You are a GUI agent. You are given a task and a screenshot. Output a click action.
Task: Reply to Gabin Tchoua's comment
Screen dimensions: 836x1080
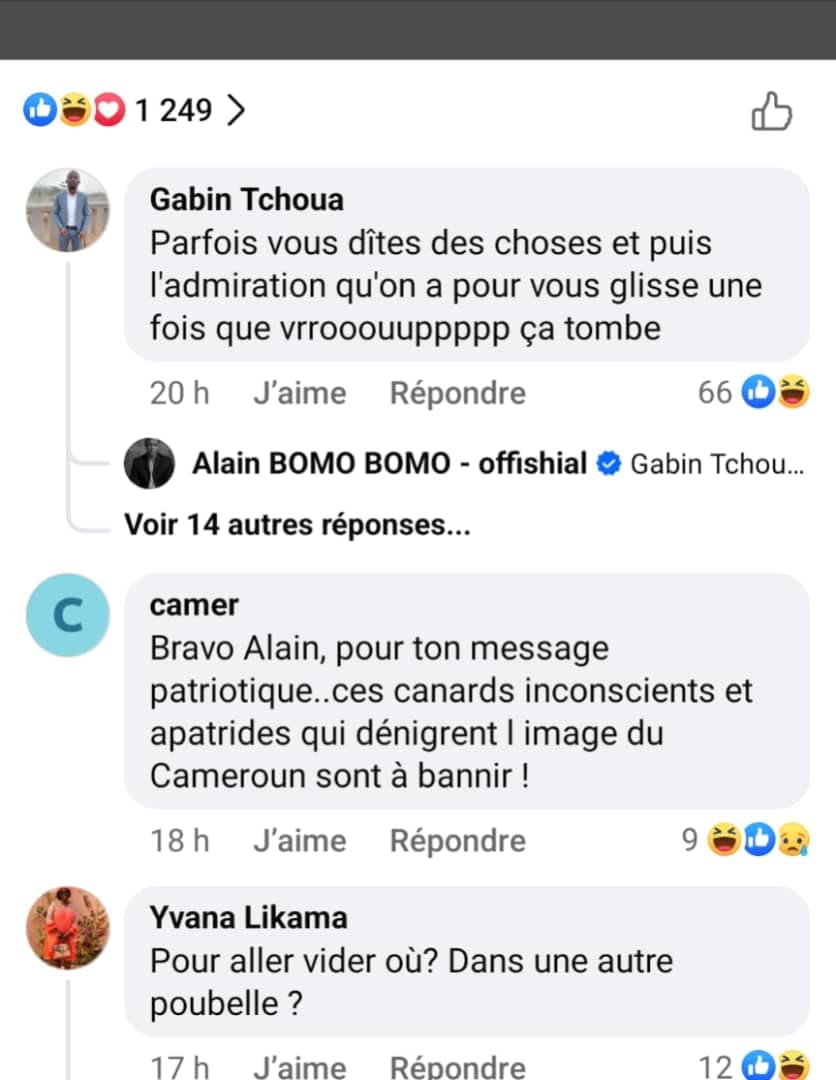coord(457,393)
